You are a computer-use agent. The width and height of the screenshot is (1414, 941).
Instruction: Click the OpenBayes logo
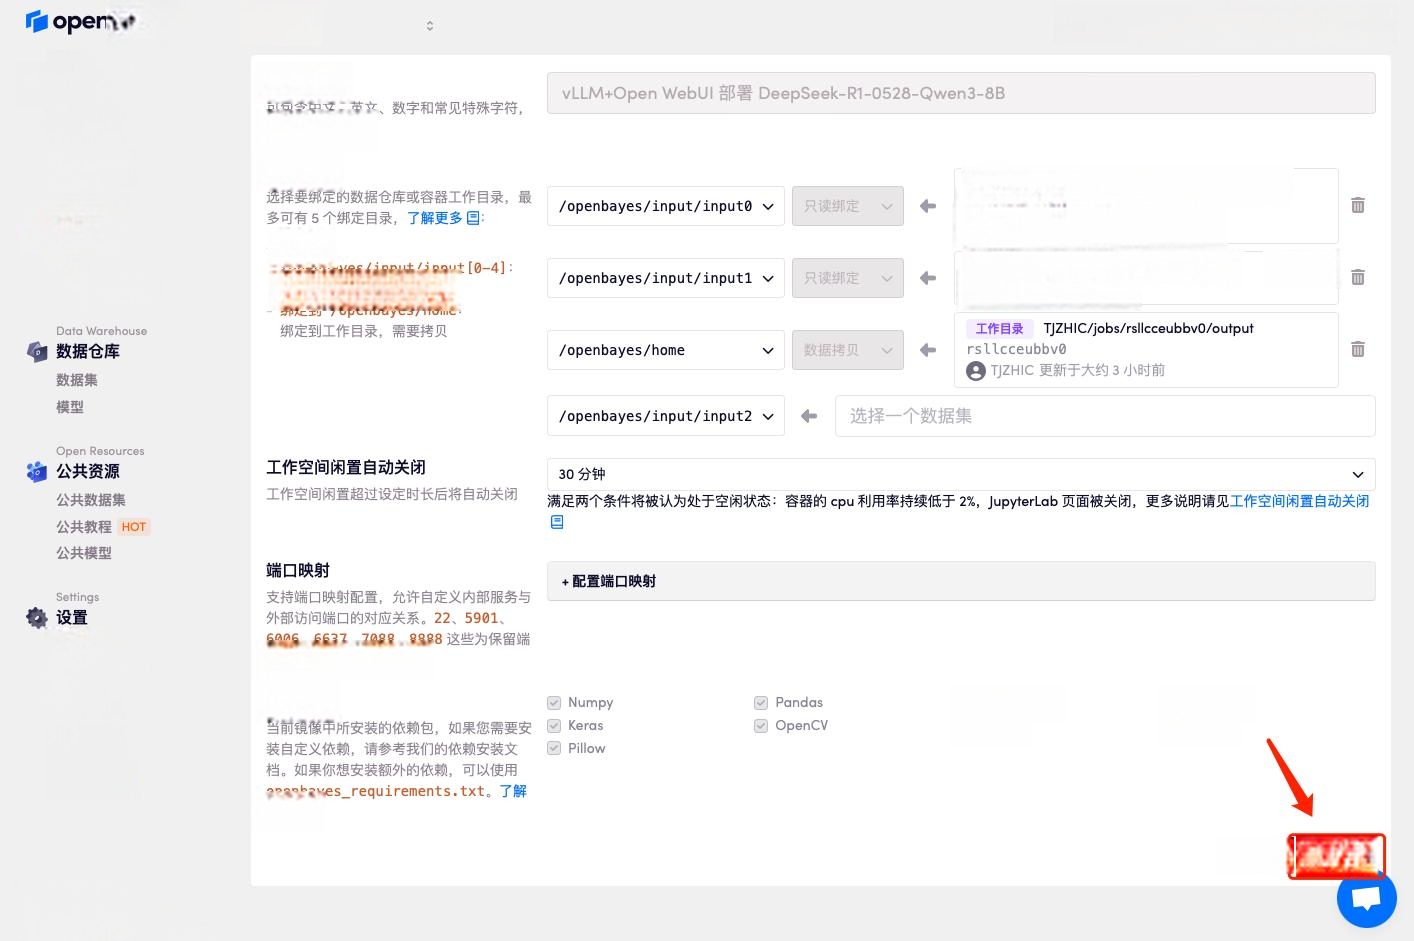tap(80, 21)
